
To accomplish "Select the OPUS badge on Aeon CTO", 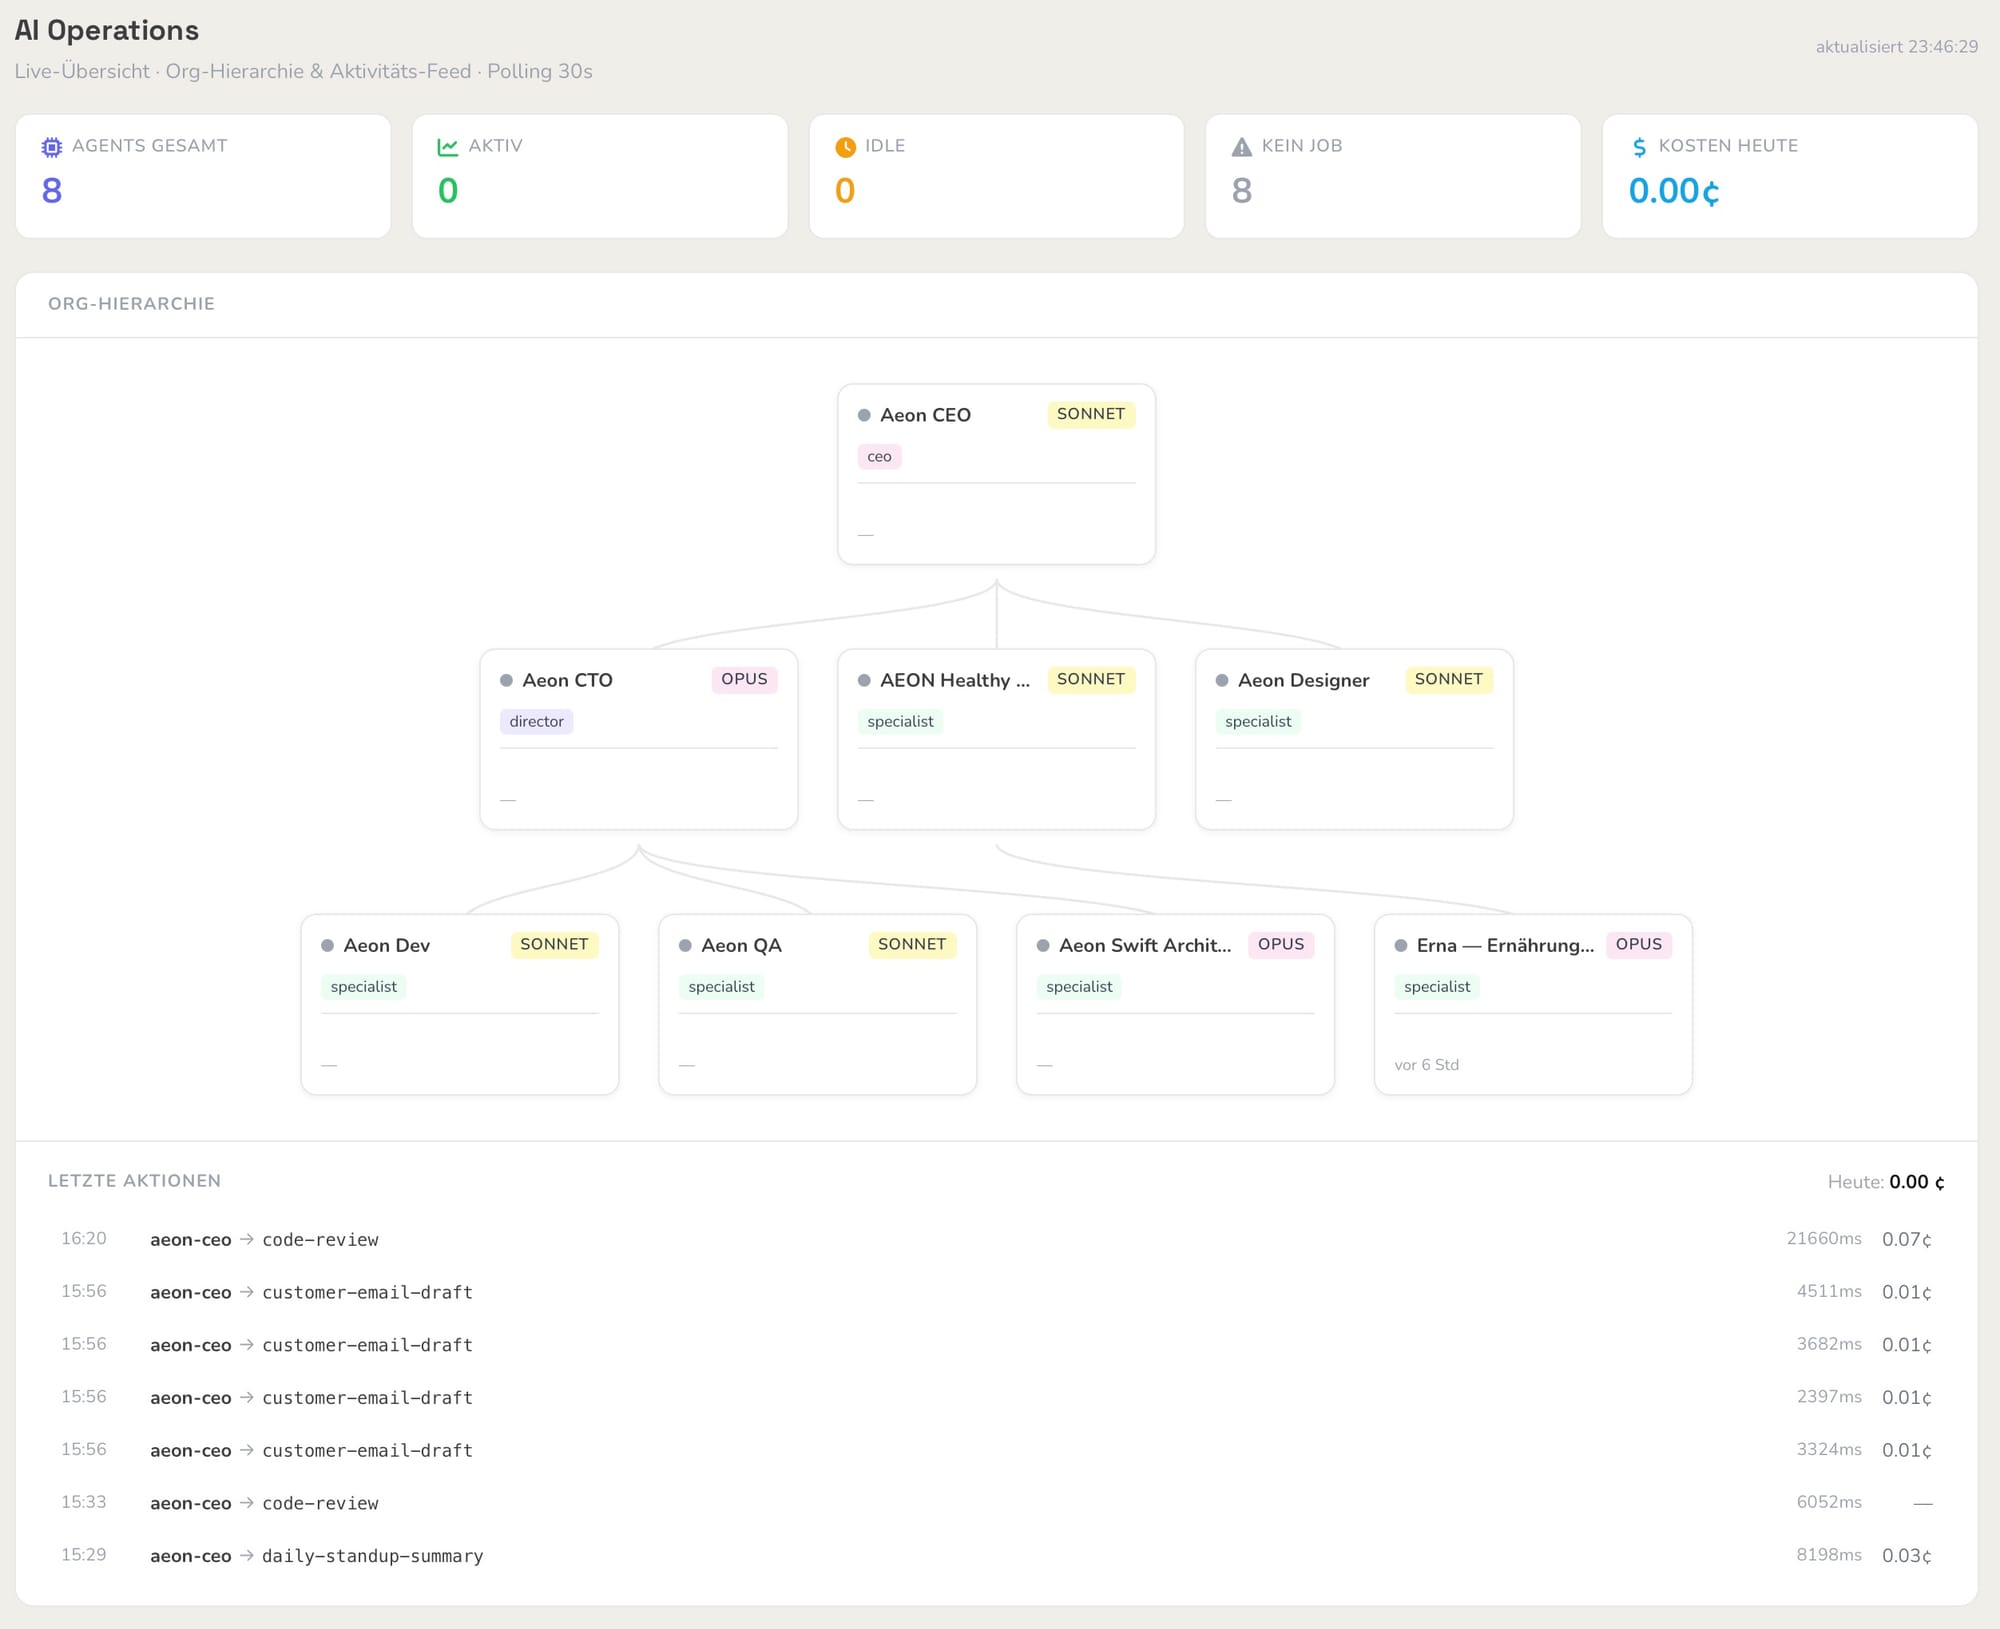I will click(744, 679).
